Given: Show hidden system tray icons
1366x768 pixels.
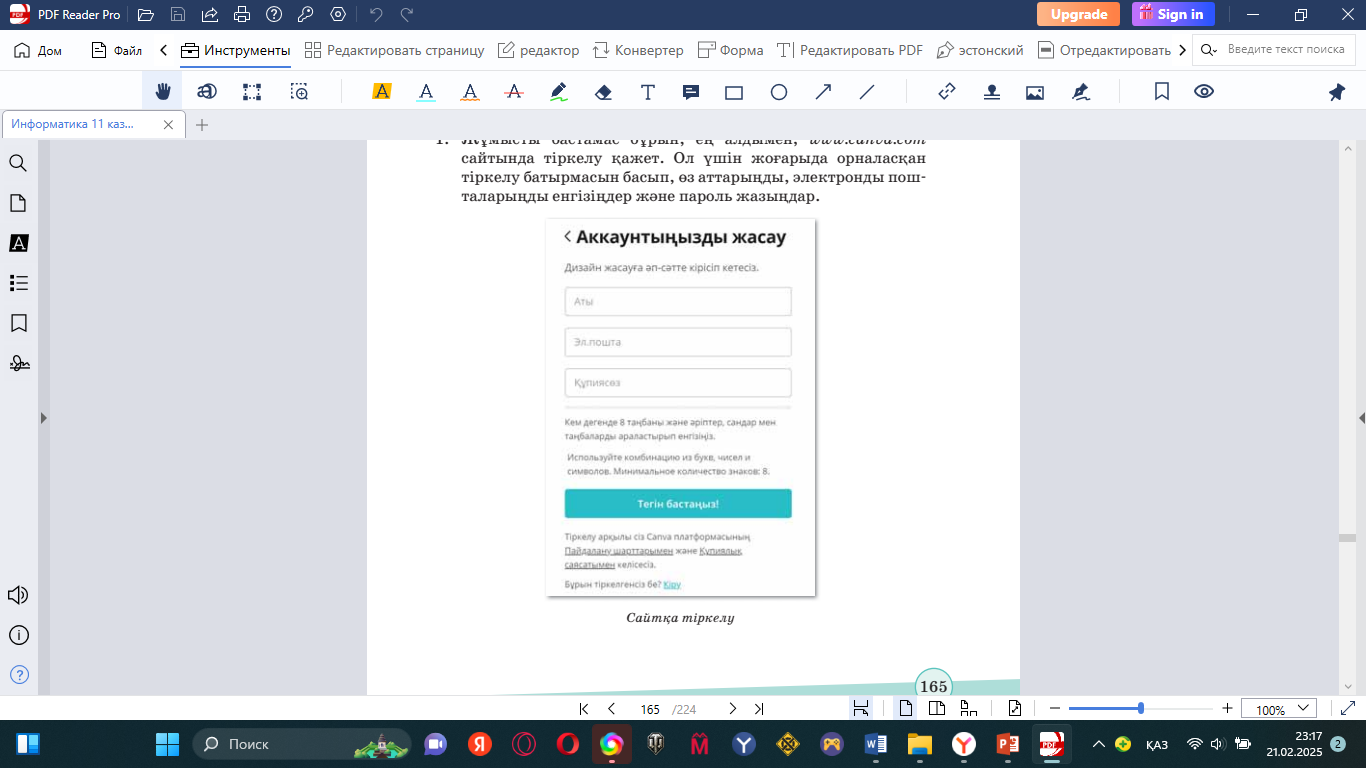Looking at the screenshot, I should click(1098, 744).
